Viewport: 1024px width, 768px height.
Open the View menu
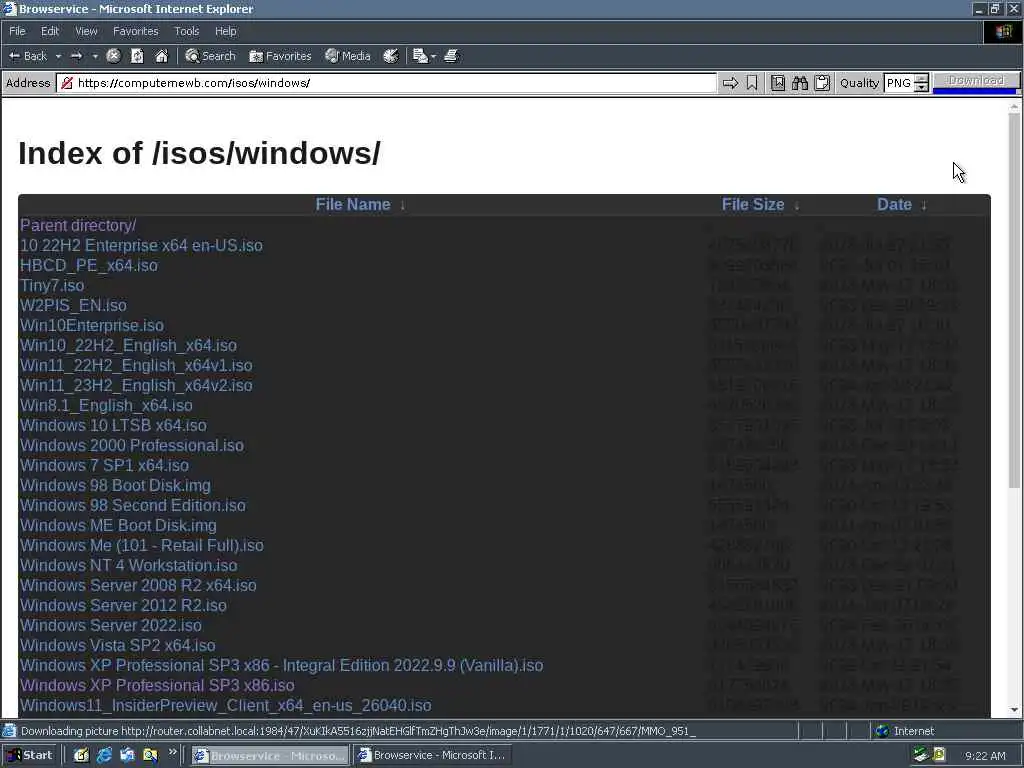coord(86,31)
